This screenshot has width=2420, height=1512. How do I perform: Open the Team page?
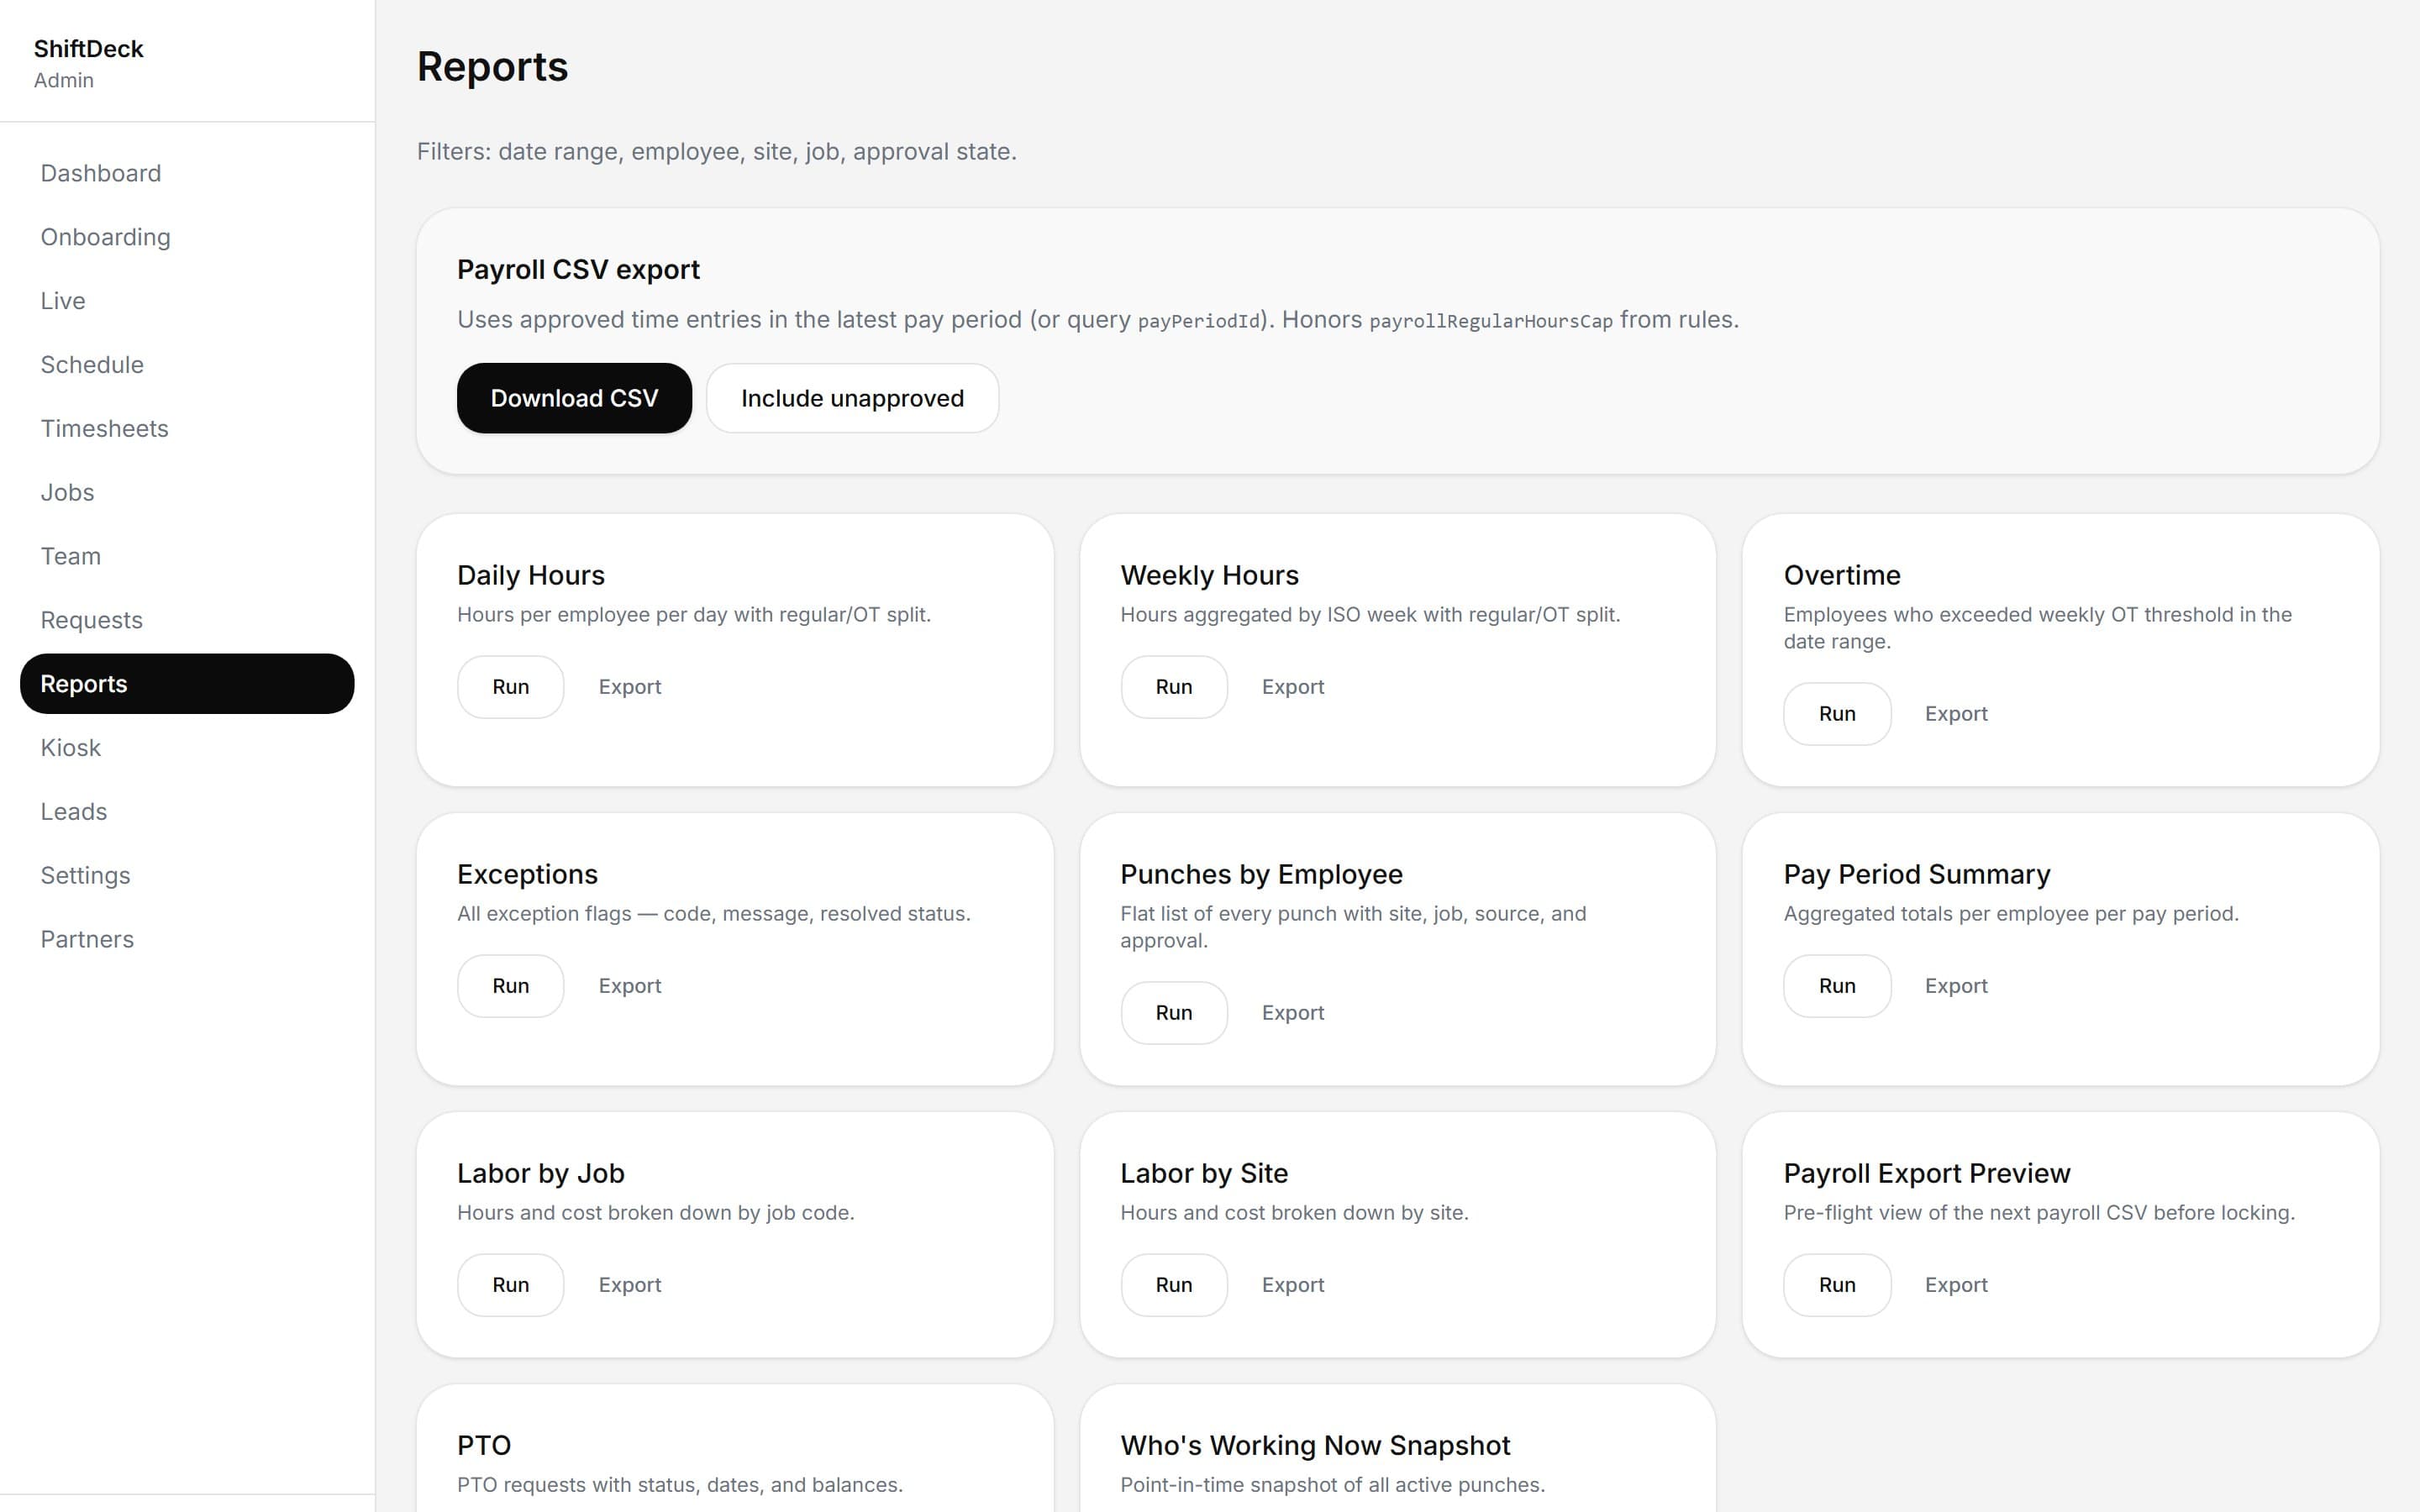(x=187, y=556)
